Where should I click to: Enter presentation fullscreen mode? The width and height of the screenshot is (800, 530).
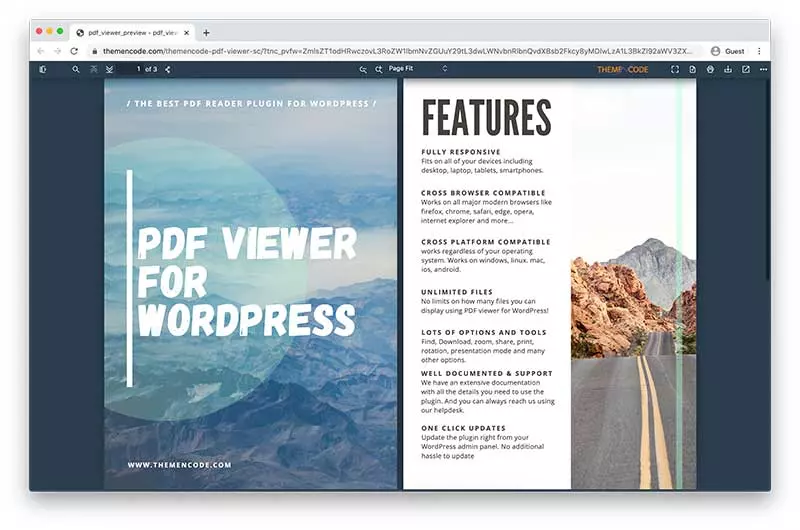(x=675, y=69)
